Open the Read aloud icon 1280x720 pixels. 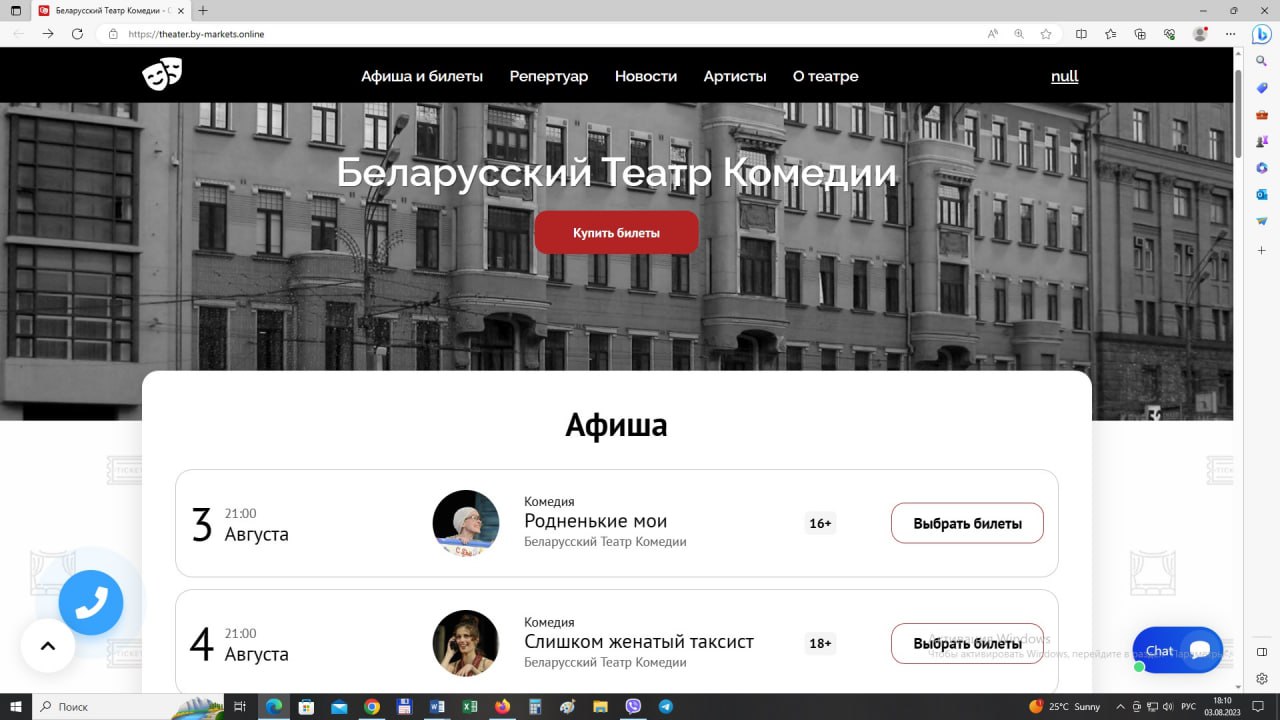[993, 34]
